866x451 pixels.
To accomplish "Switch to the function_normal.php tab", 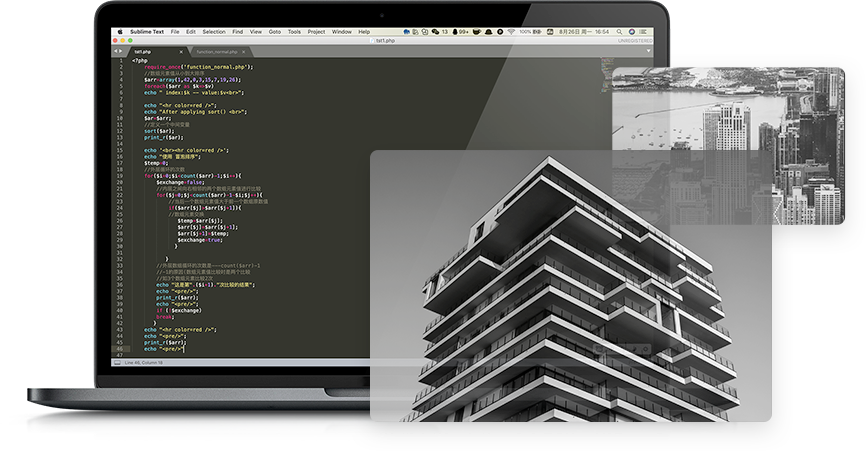I will (216, 51).
